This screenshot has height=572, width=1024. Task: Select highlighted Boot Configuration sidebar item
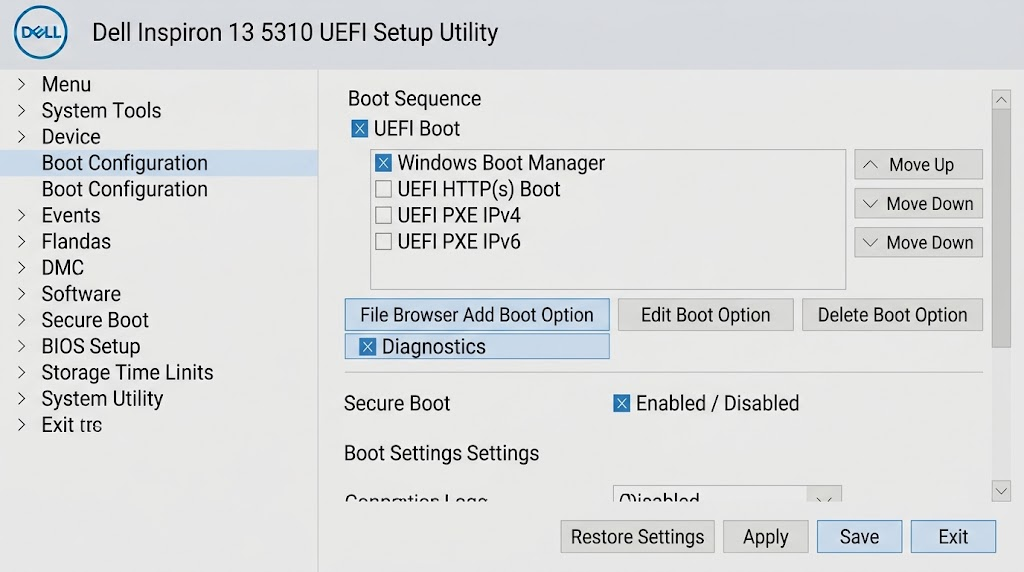point(159,163)
